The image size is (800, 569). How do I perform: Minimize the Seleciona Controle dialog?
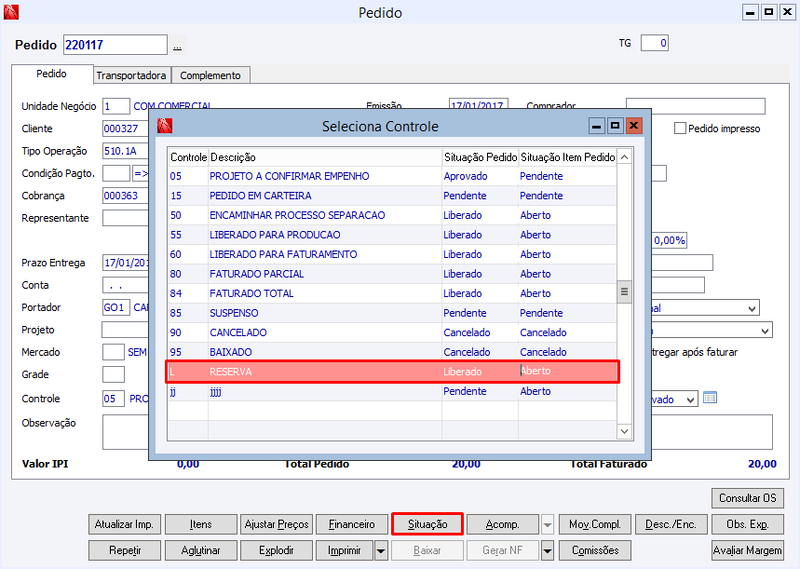click(596, 126)
